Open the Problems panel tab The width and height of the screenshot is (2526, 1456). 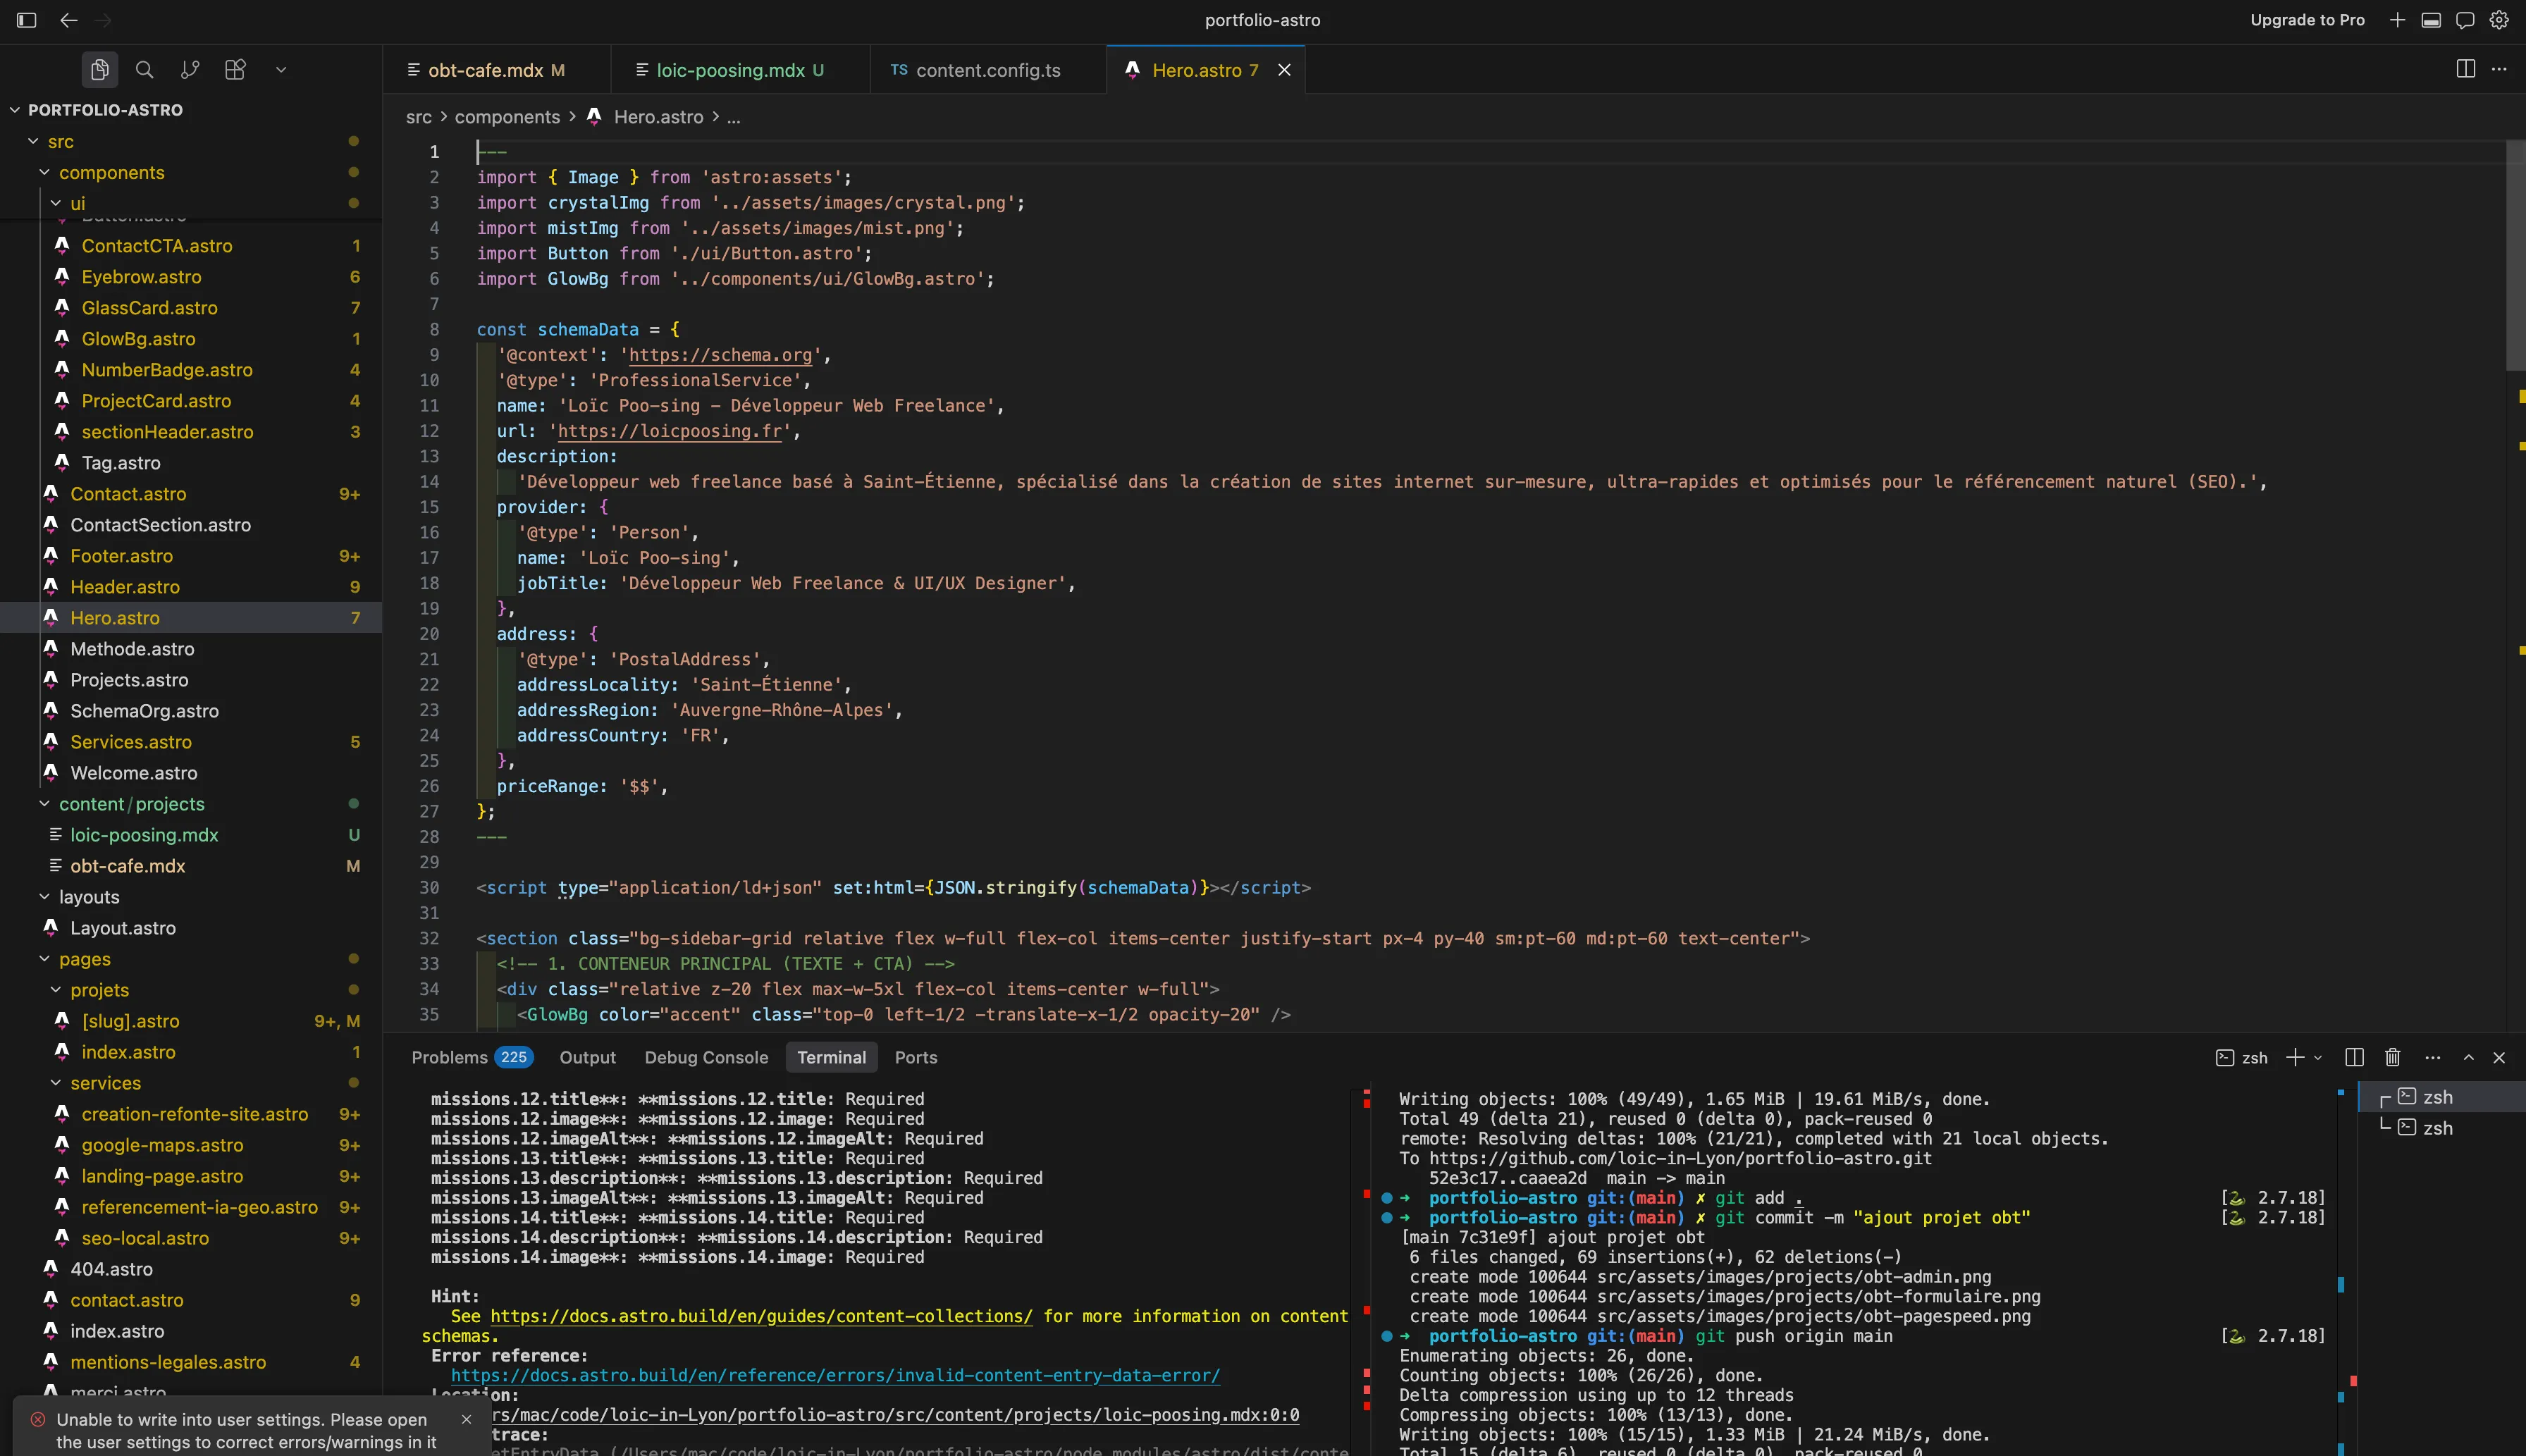click(472, 1057)
